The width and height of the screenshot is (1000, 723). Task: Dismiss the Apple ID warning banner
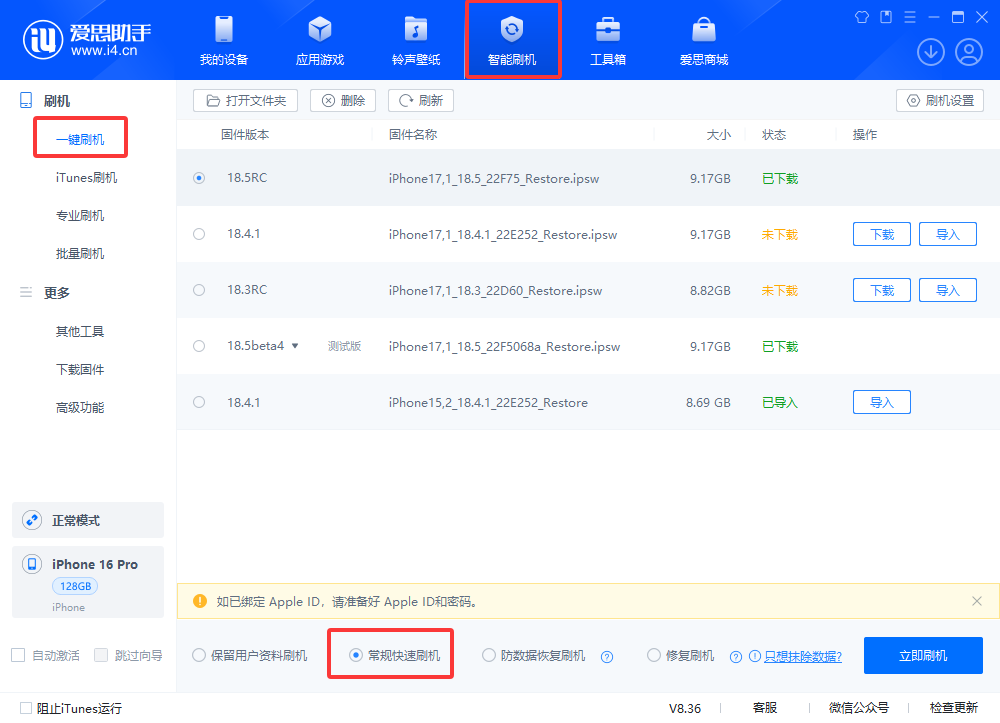pyautogui.click(x=977, y=601)
